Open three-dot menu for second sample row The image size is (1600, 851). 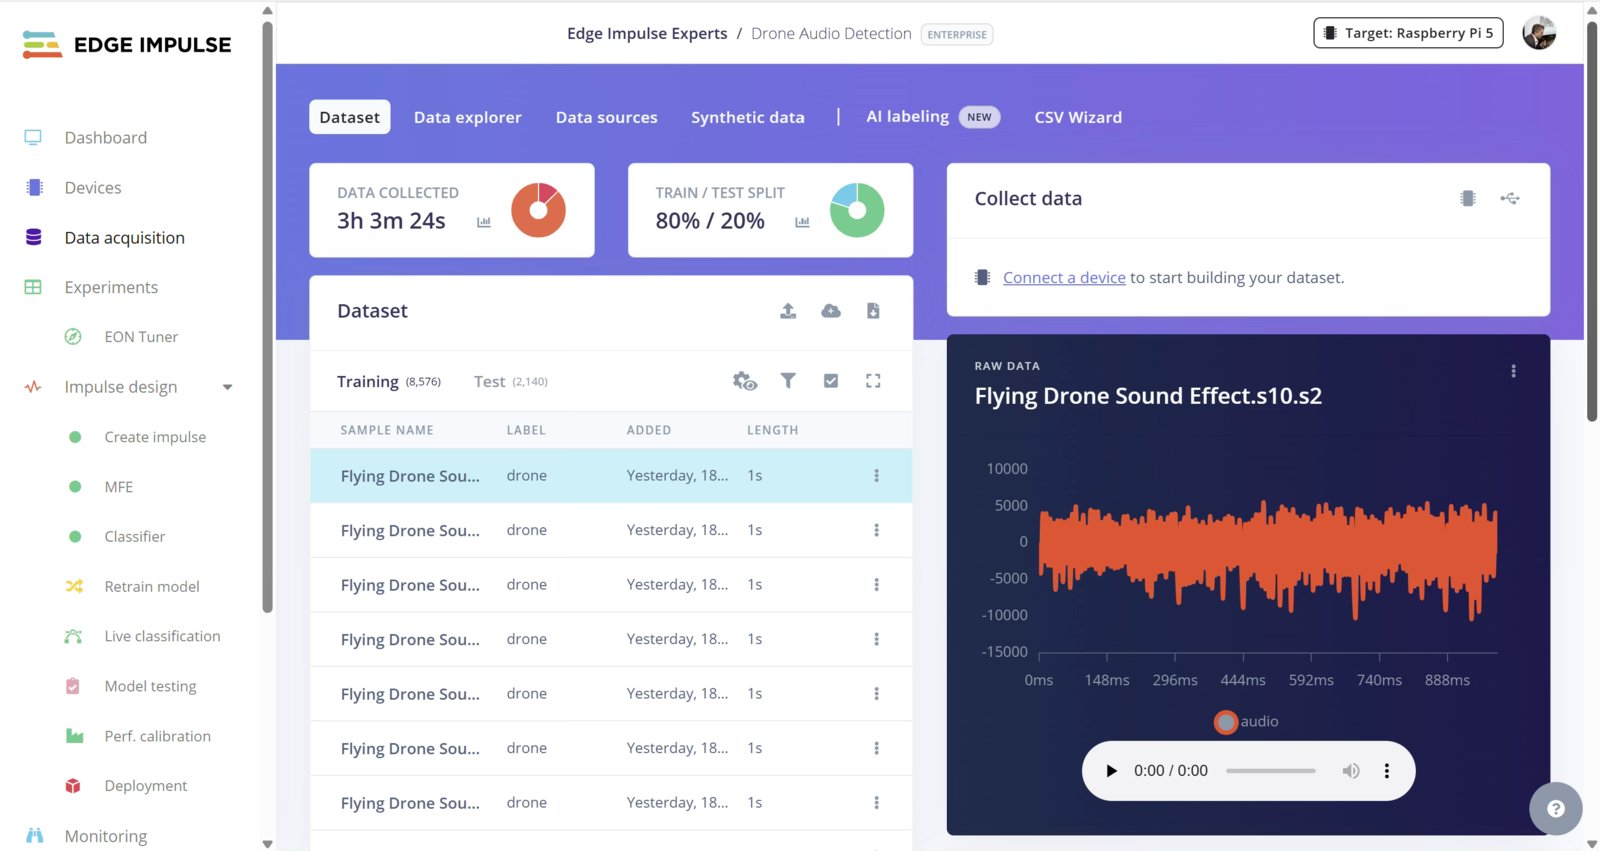point(876,530)
